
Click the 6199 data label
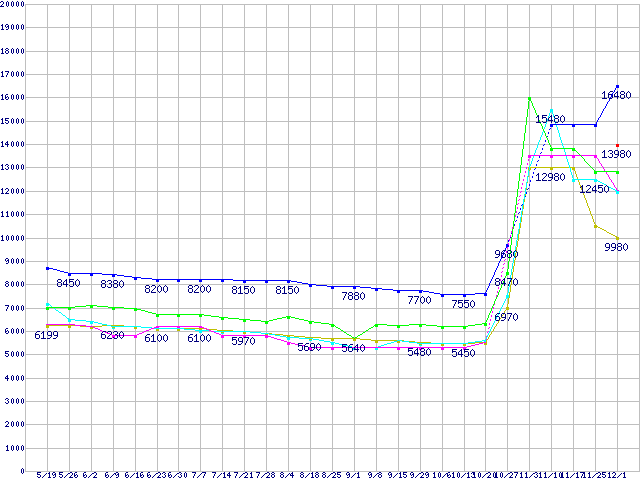(x=47, y=335)
